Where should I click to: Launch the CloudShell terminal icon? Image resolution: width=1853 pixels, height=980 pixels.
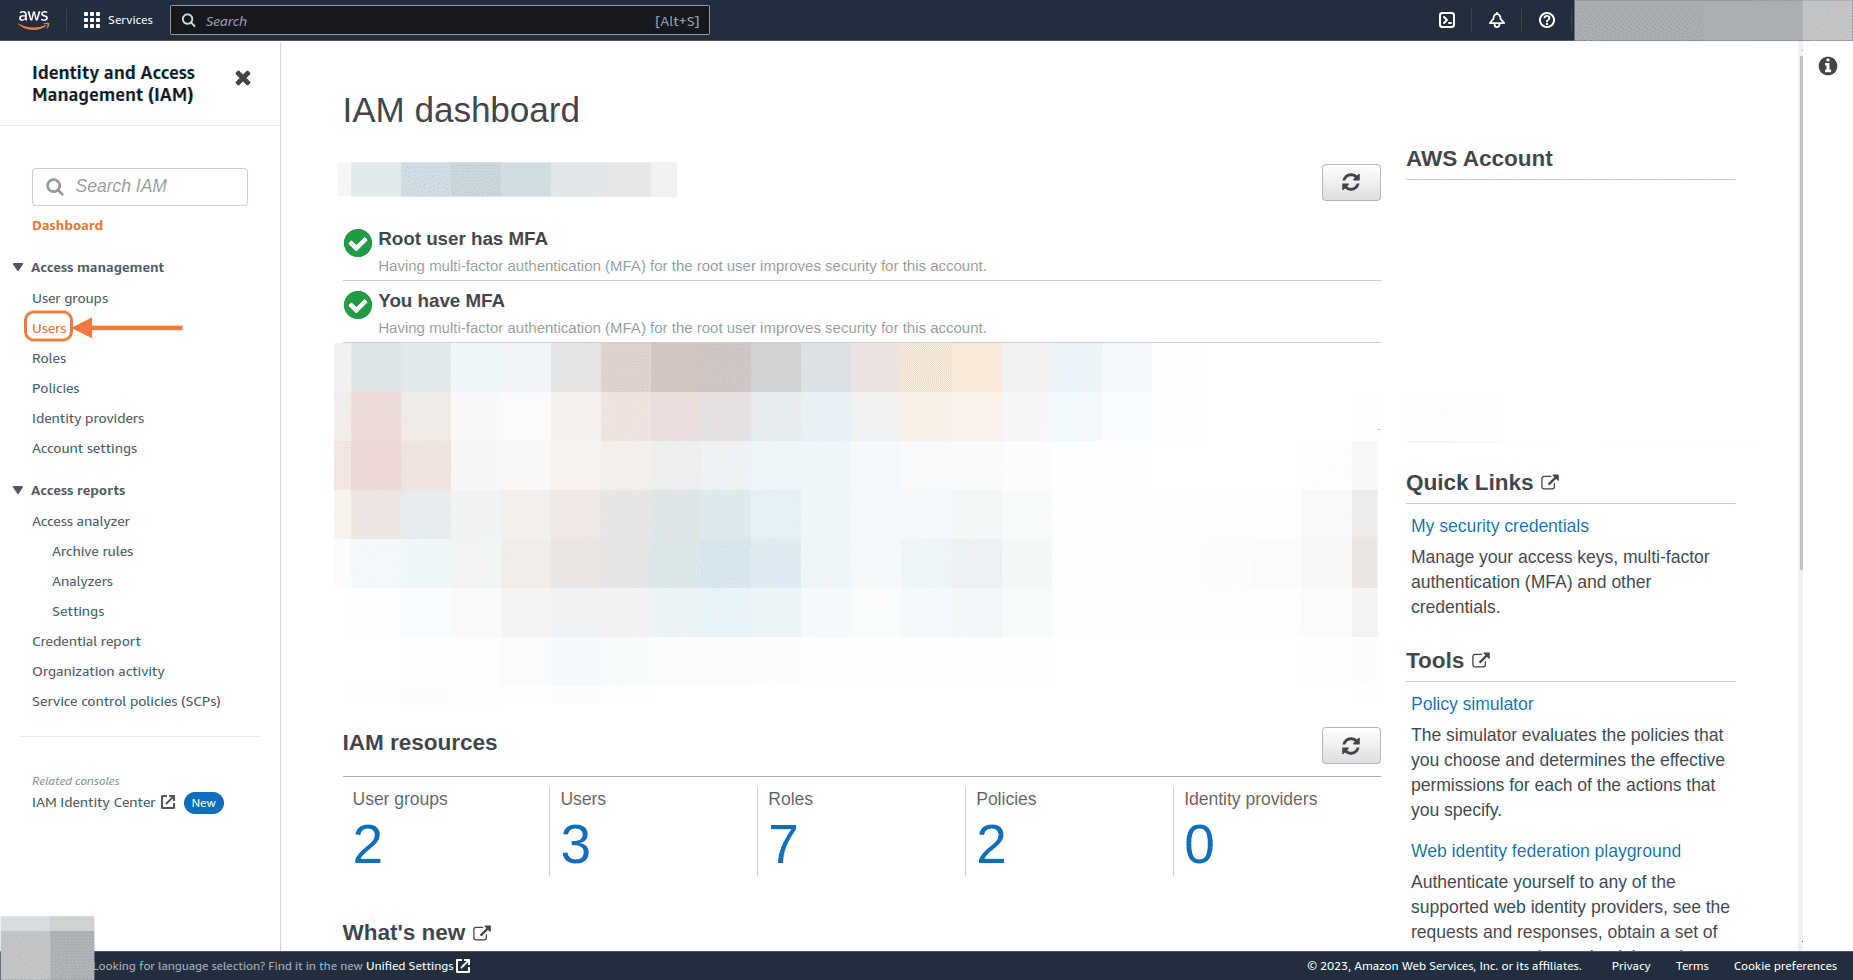click(x=1447, y=20)
